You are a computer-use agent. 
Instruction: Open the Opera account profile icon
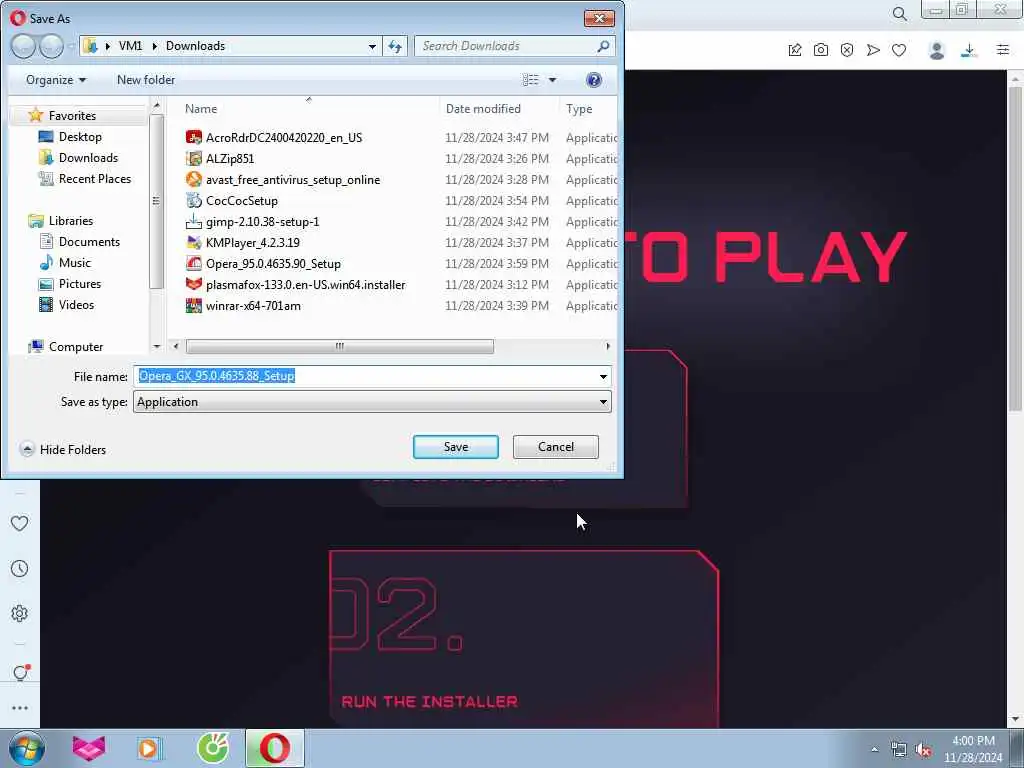tap(936, 50)
